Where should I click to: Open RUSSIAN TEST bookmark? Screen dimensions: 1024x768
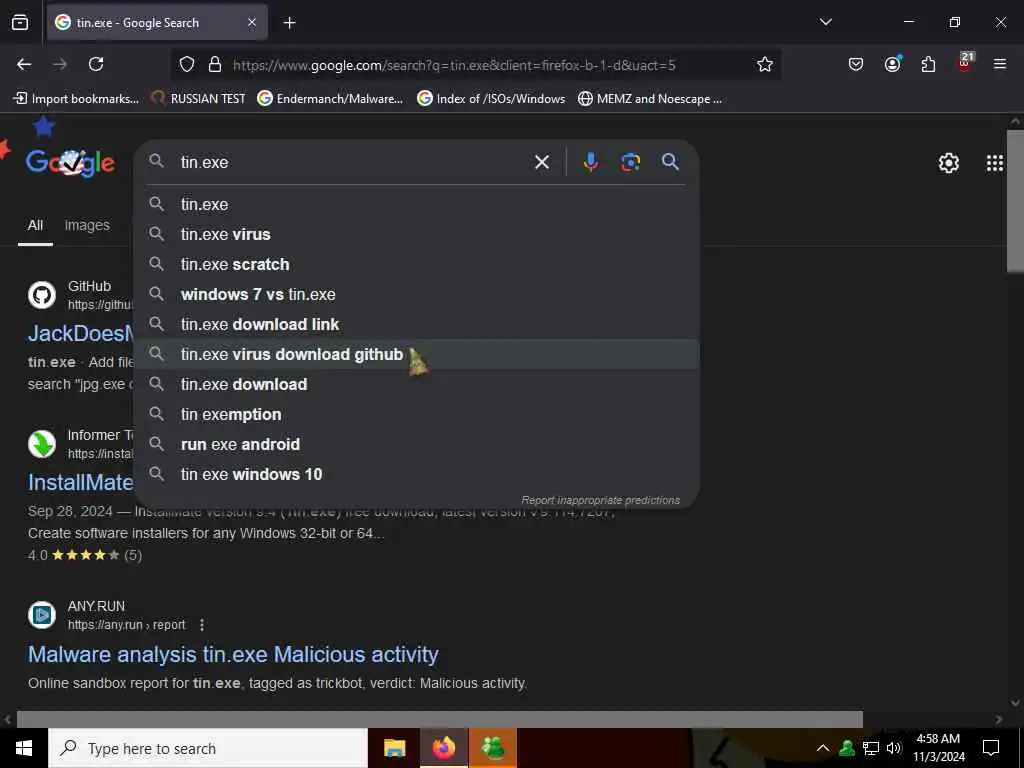point(199,99)
